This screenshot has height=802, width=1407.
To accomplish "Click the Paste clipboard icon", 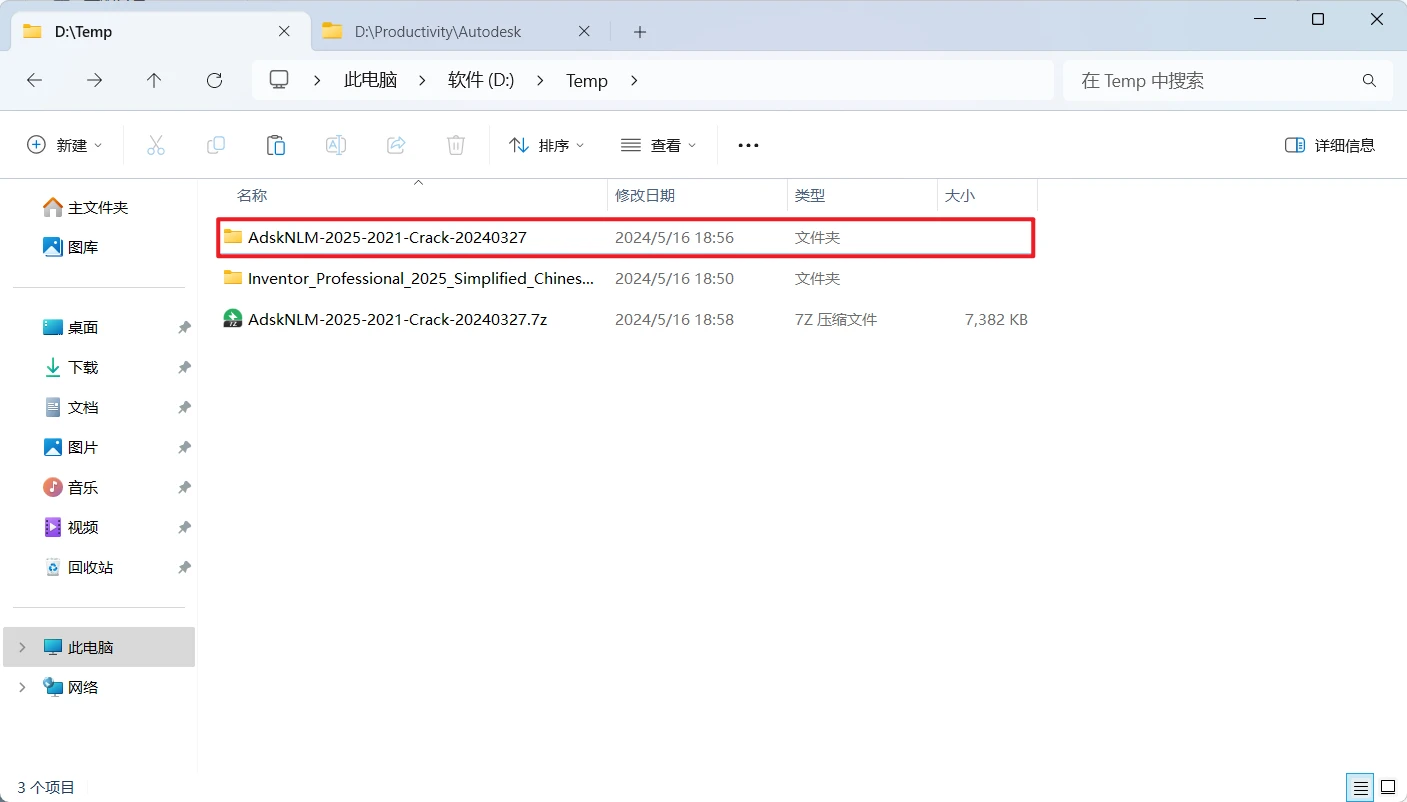I will 276,145.
